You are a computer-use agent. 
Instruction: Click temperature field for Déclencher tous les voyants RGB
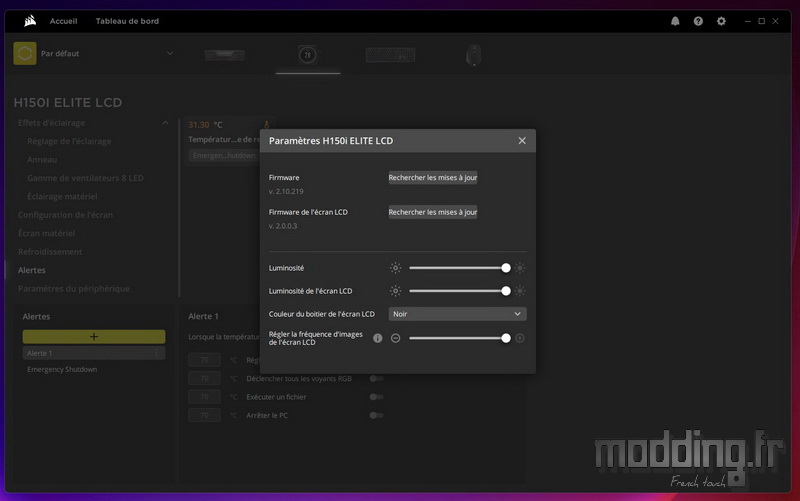pyautogui.click(x=204, y=379)
